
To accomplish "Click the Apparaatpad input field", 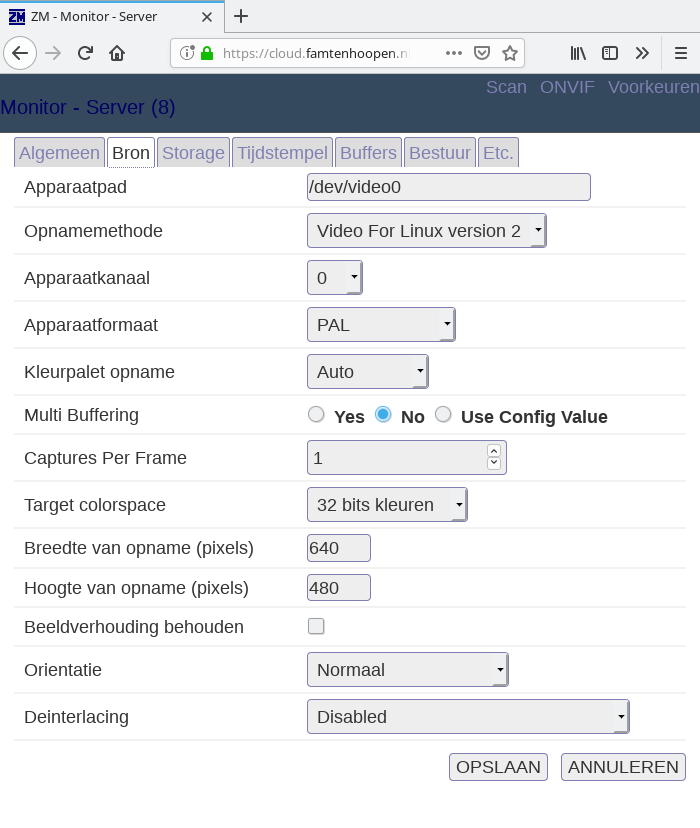I will [x=448, y=187].
